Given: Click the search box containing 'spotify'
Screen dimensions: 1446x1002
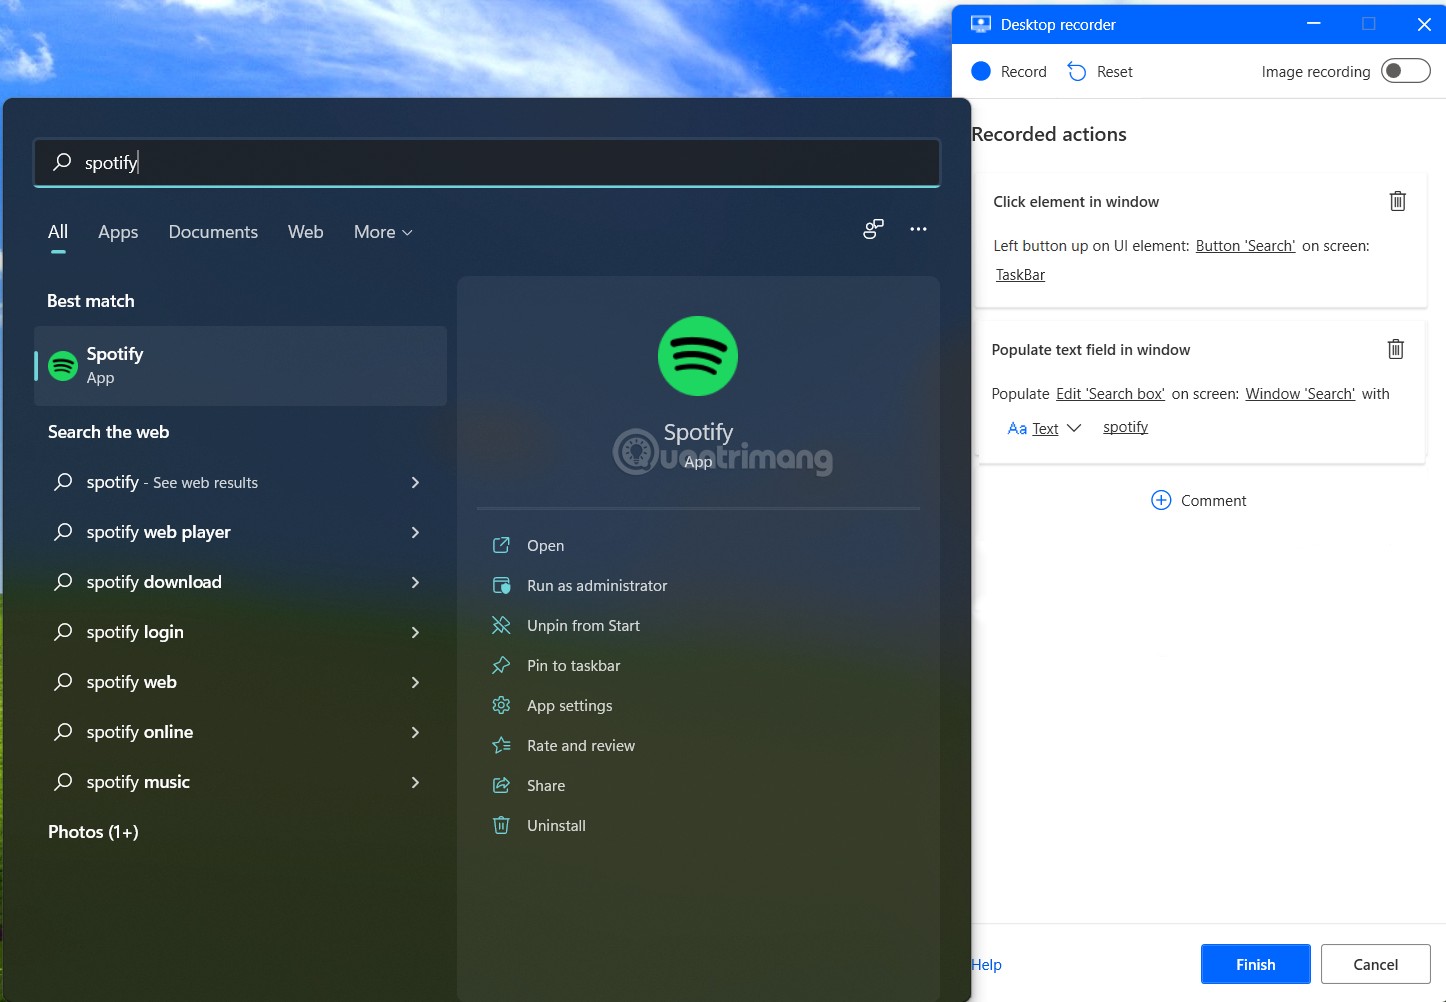Looking at the screenshot, I should point(487,162).
